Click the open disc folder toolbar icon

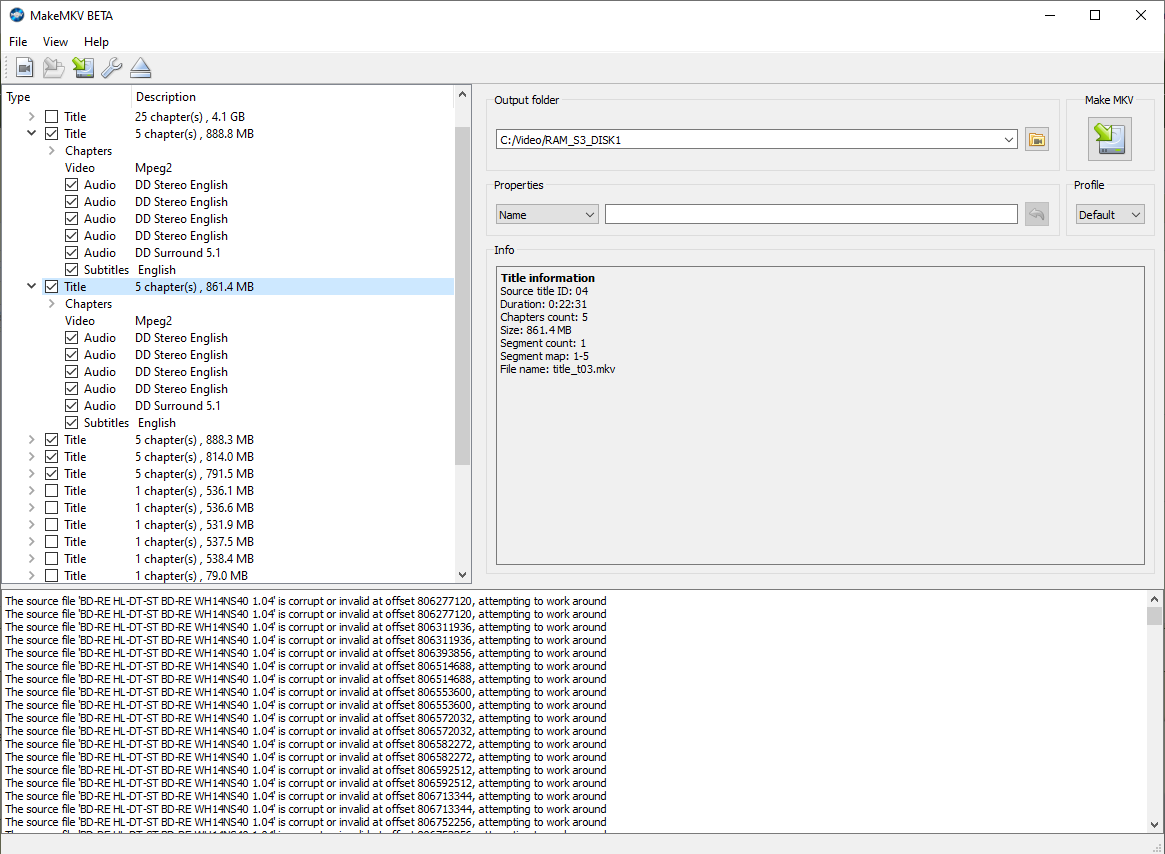pos(53,68)
